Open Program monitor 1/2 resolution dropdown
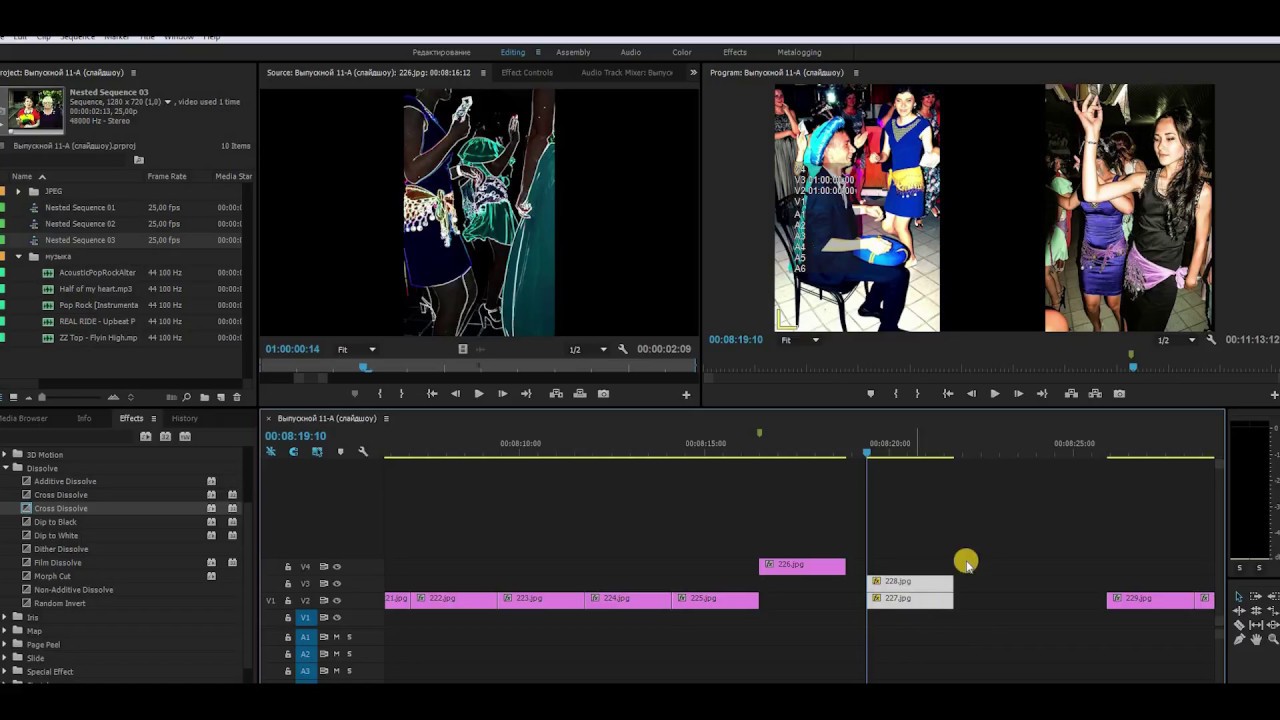The width and height of the screenshot is (1280, 720). coord(1176,340)
